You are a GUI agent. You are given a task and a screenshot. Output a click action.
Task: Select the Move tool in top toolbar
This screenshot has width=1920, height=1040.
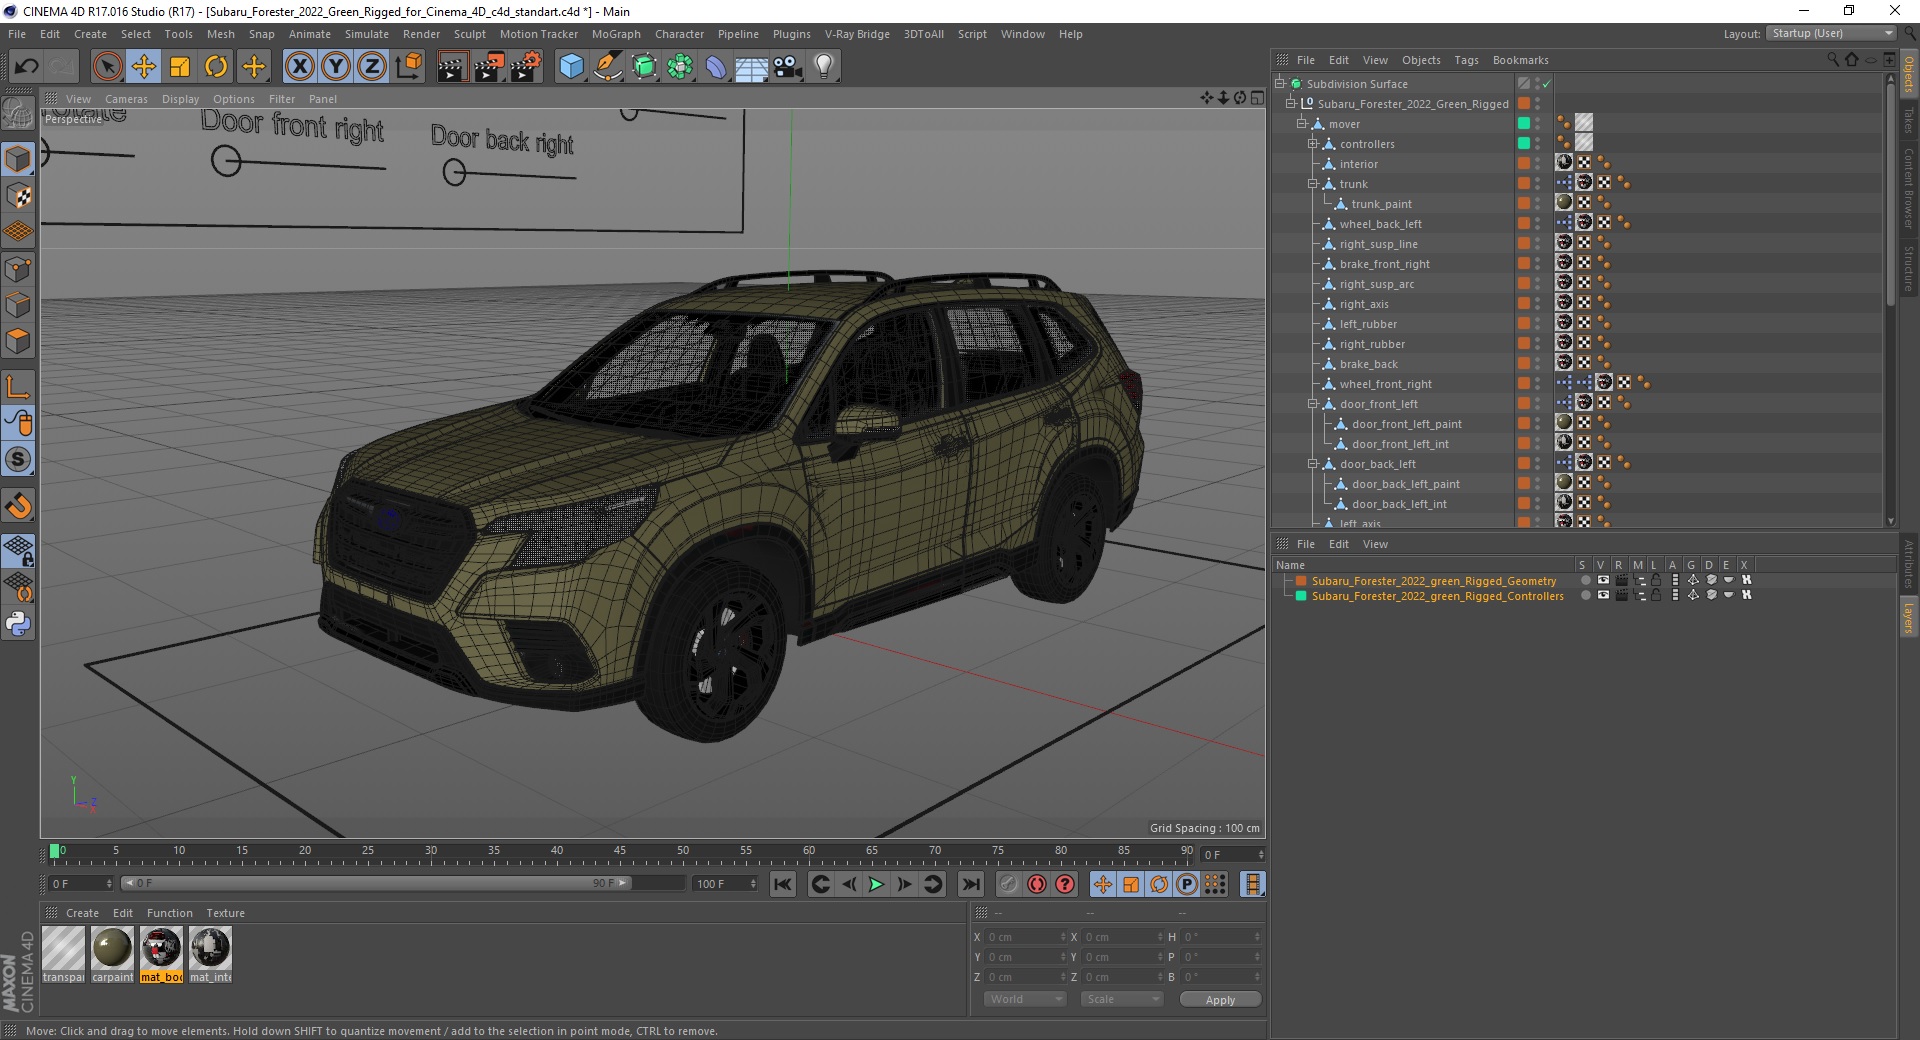pyautogui.click(x=143, y=67)
